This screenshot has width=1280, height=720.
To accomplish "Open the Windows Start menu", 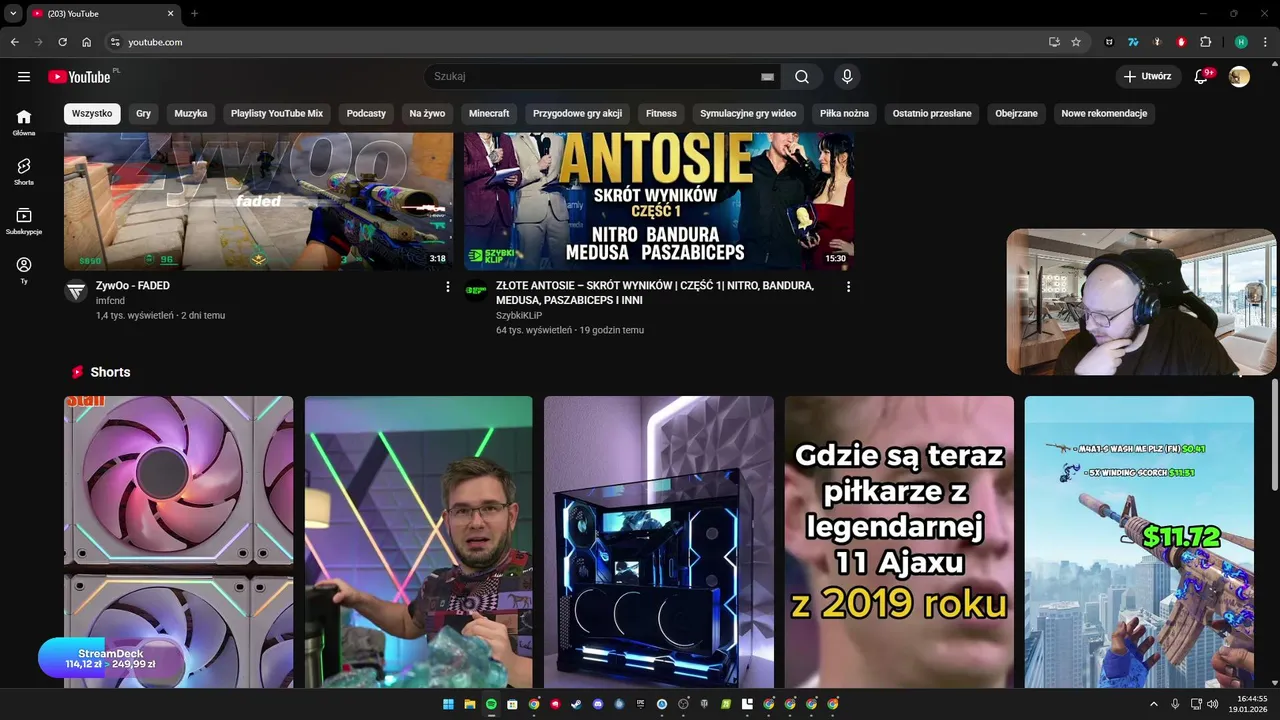I will 448,704.
